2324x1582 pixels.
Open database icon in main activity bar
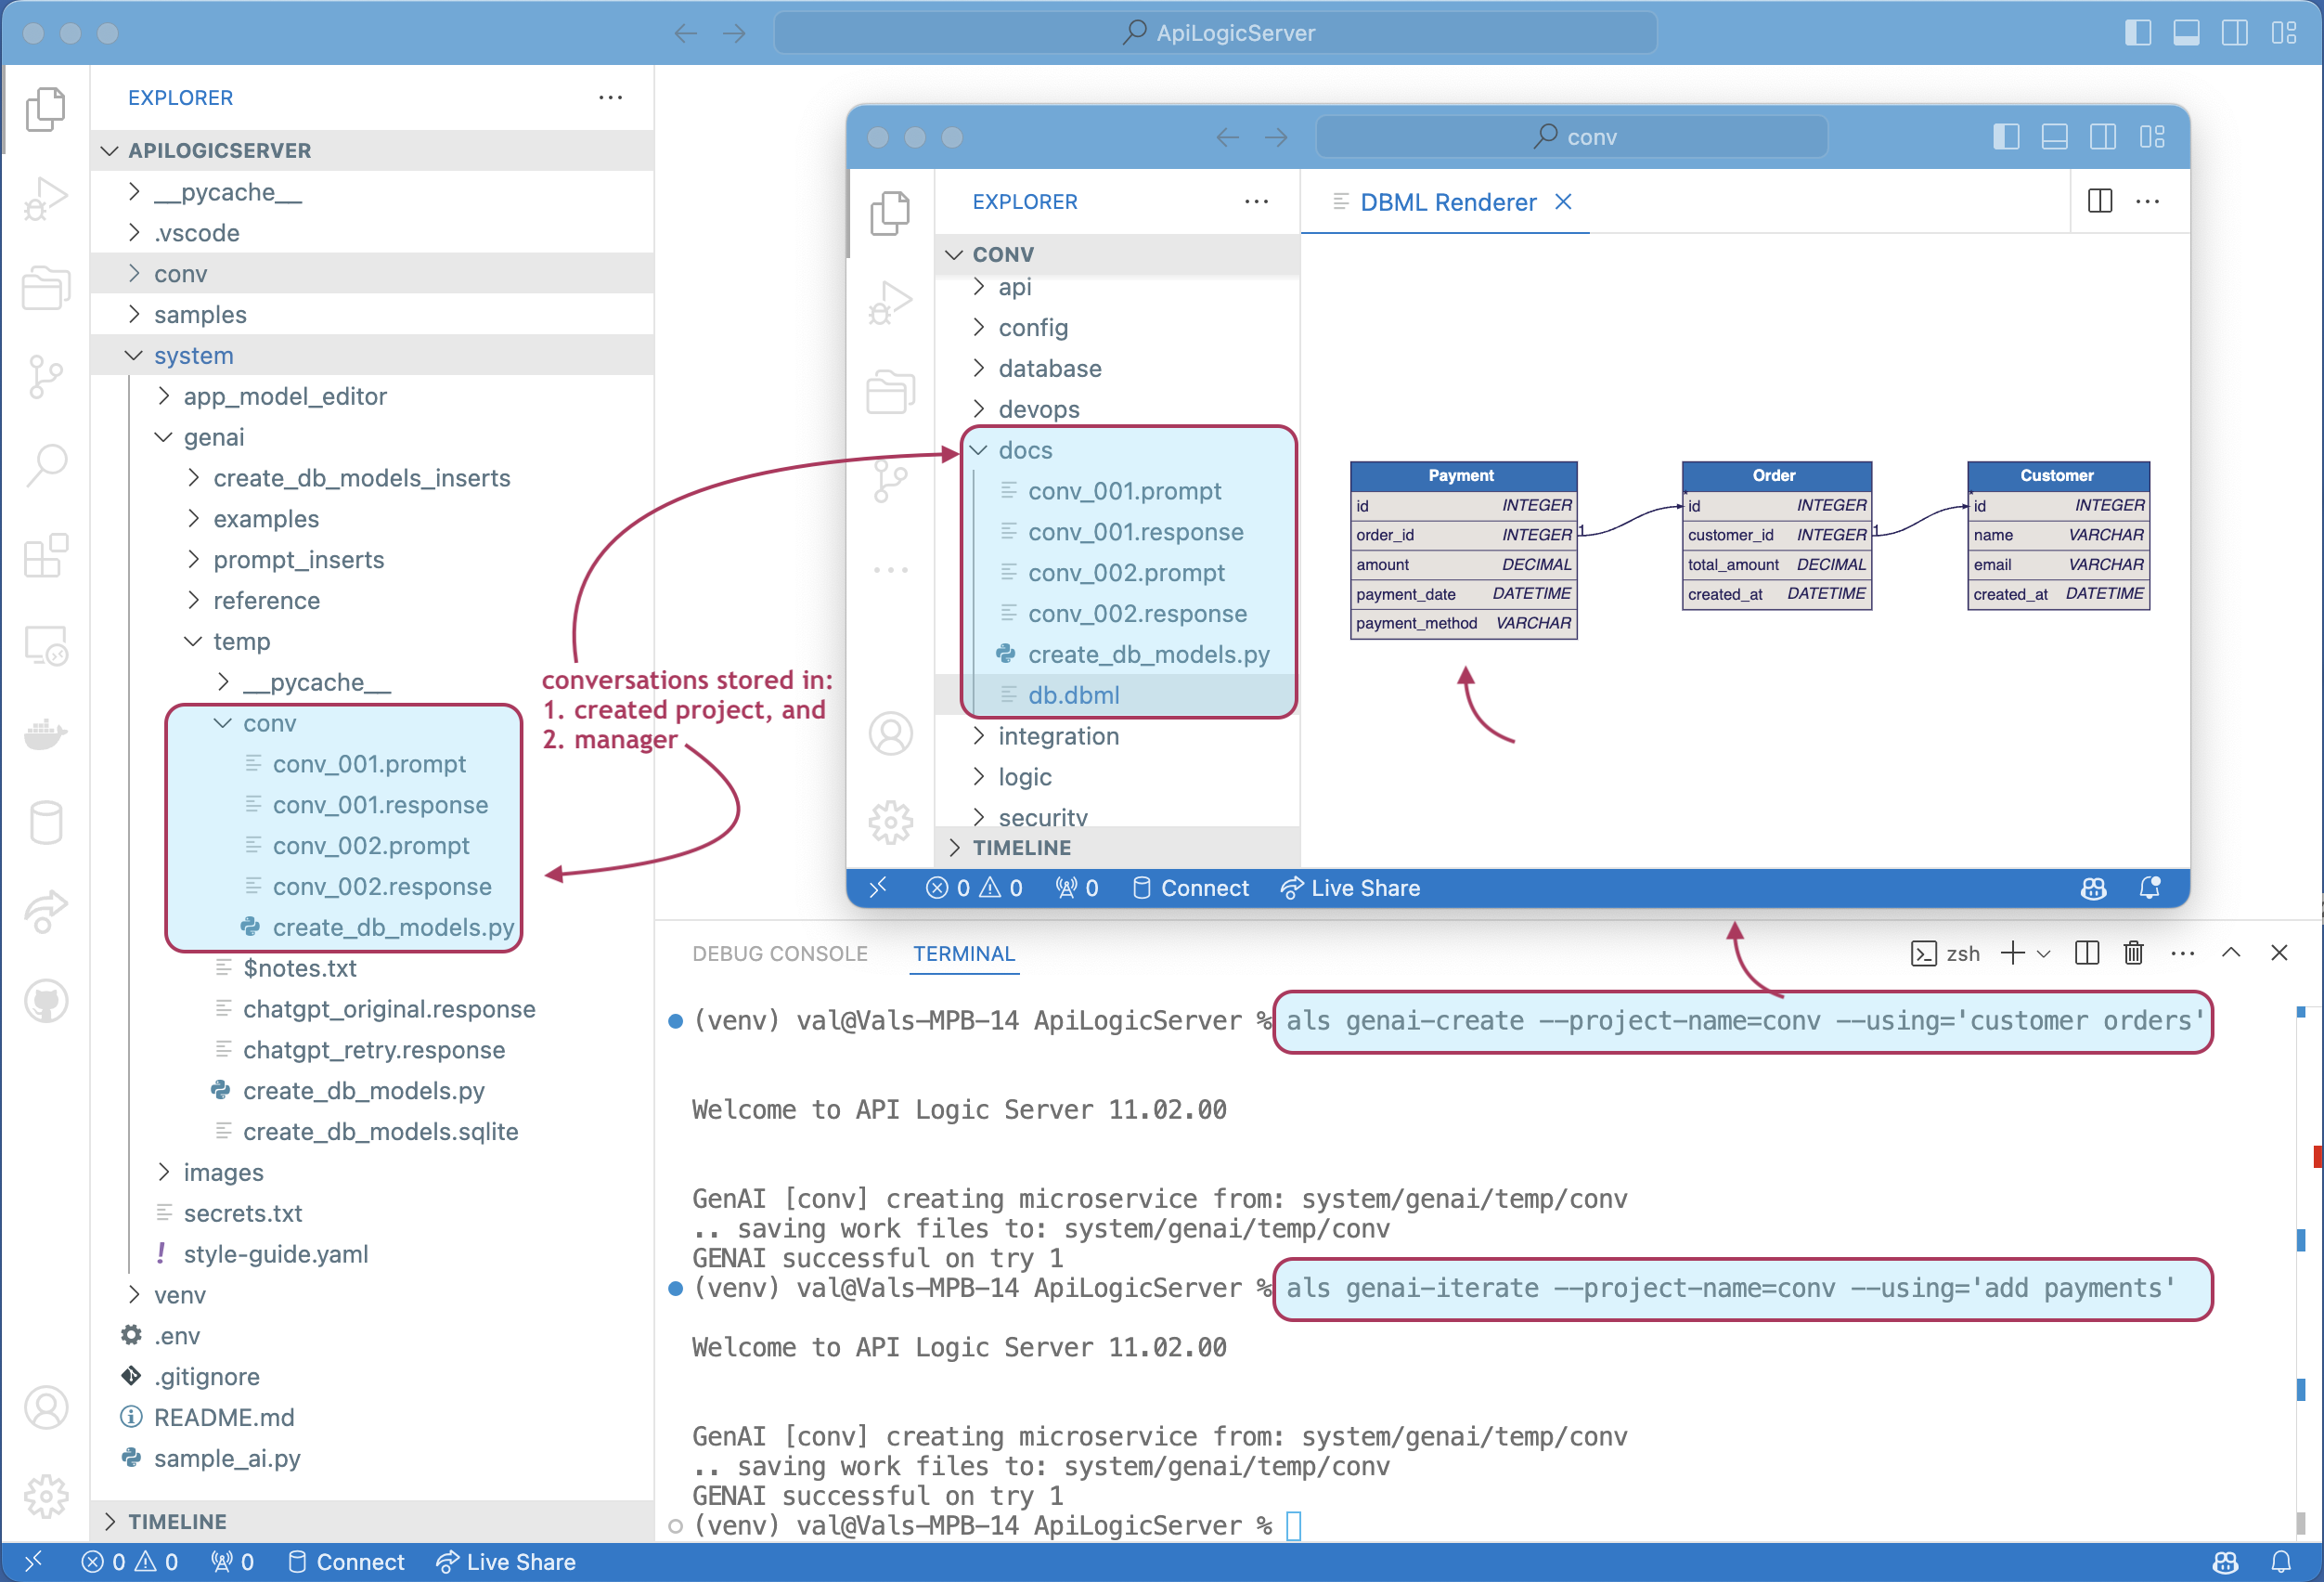tap(46, 823)
